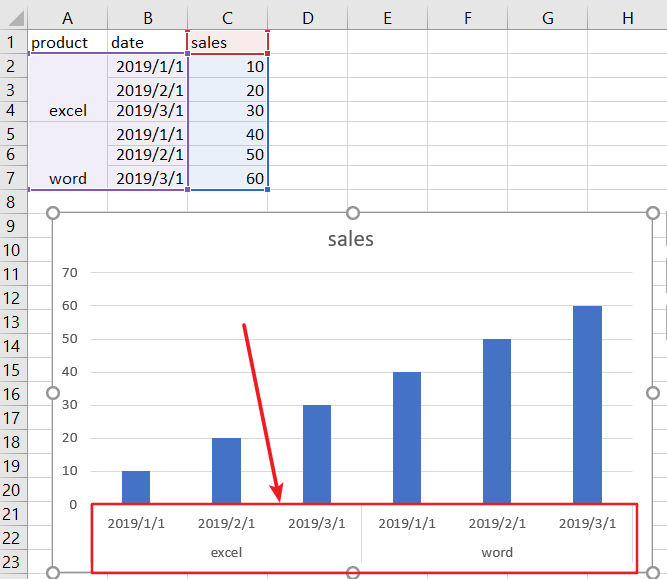667x579 pixels.
Task: Select cell B3 with 2019/2/1
Action: [x=147, y=90]
